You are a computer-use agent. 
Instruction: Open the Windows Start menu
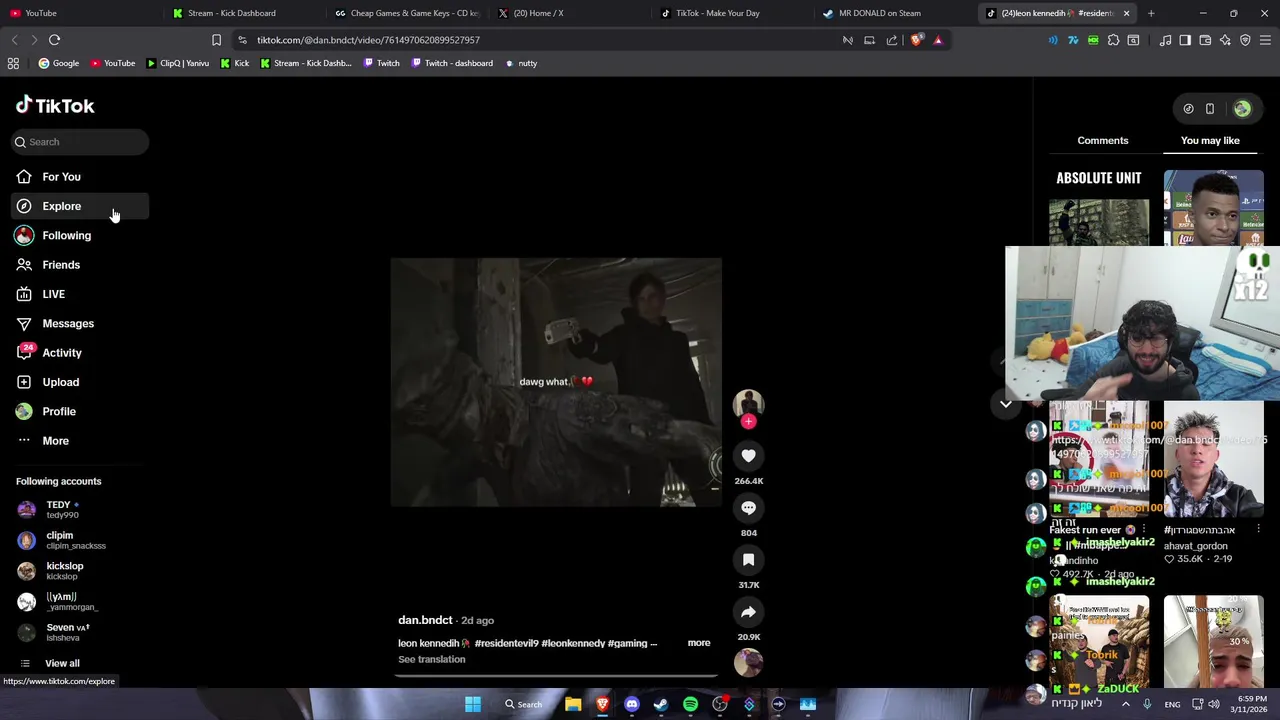pyautogui.click(x=472, y=705)
